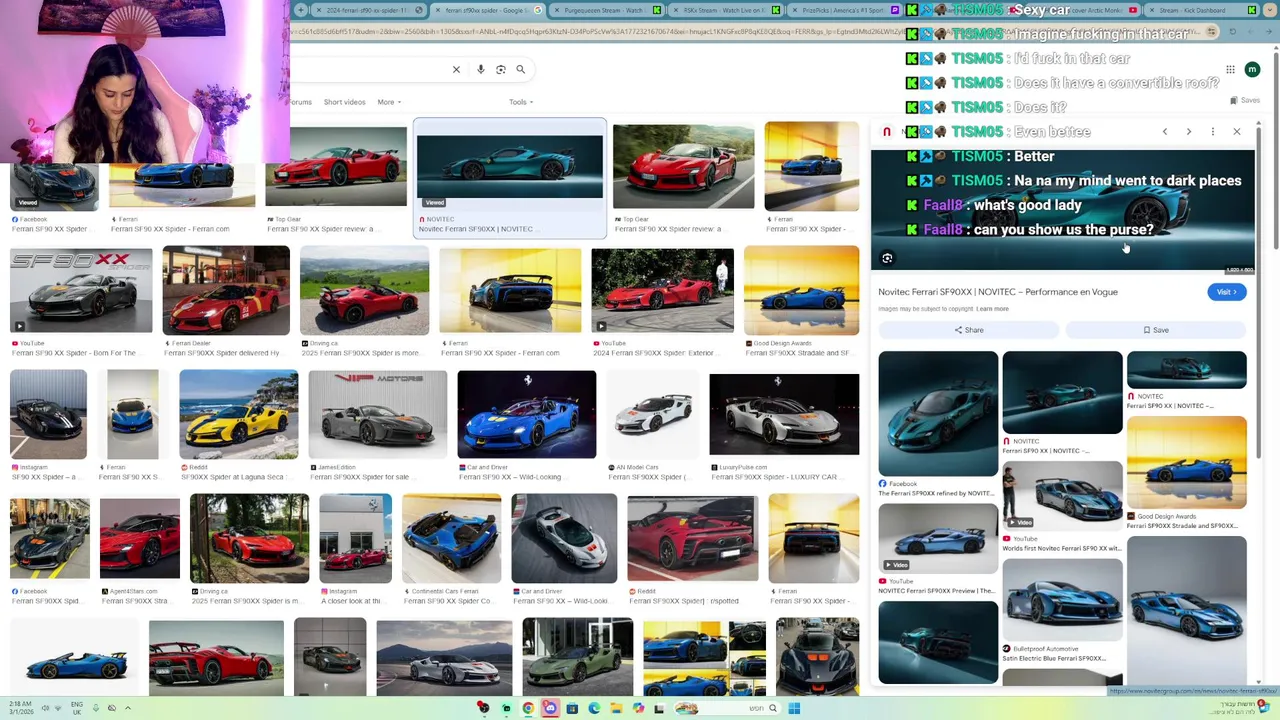Open AN Model Cars white Ferrari image
1280x720 pixels.
click(x=652, y=415)
